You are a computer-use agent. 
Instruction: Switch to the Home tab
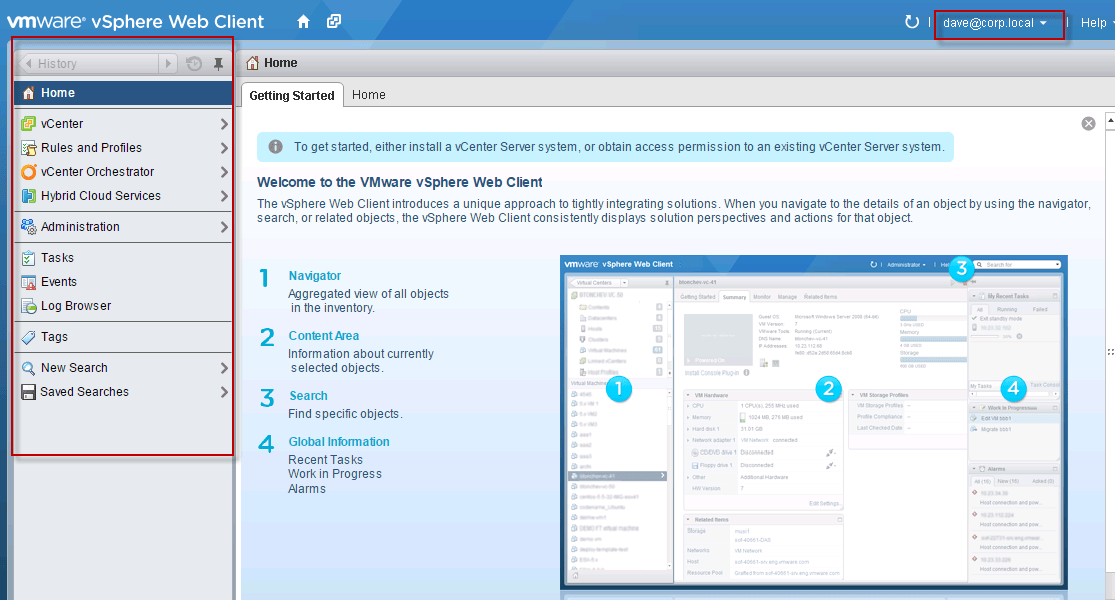369,95
